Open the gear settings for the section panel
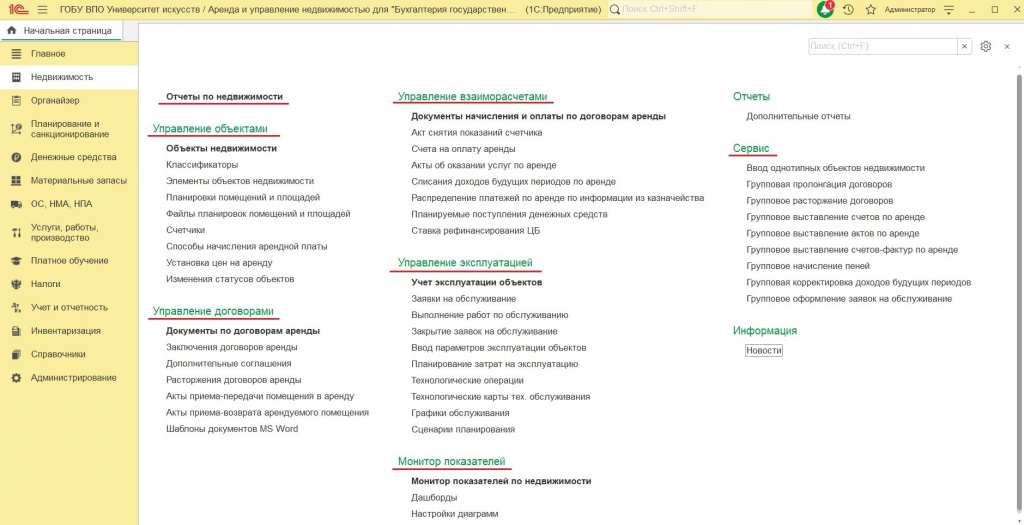The image size is (1024, 525). click(x=986, y=46)
